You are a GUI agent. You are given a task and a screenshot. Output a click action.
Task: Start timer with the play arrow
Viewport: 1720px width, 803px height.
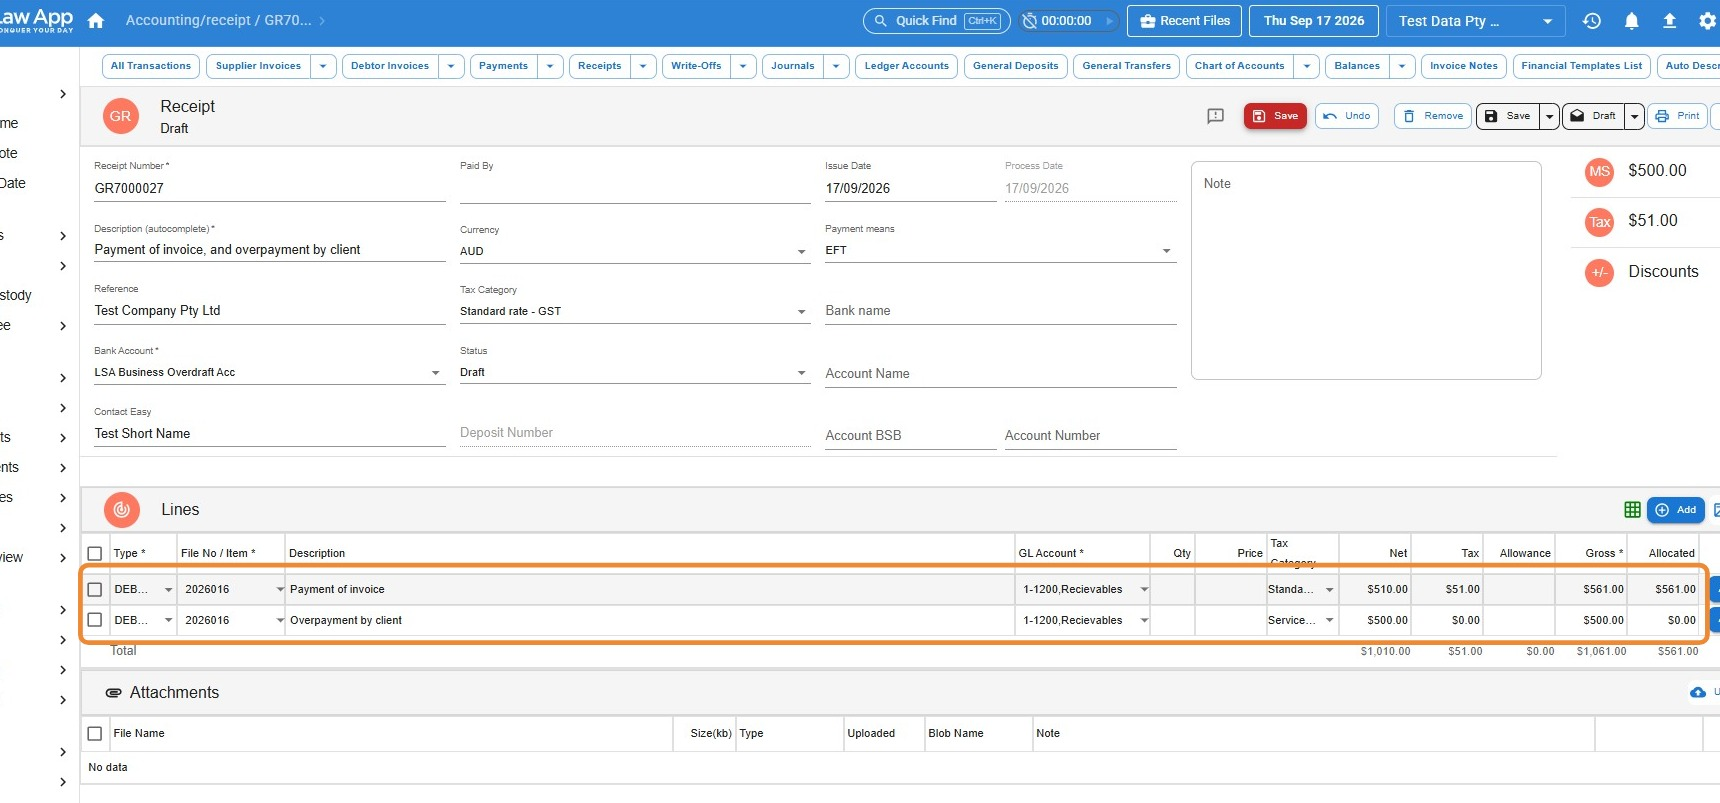[x=1109, y=21]
